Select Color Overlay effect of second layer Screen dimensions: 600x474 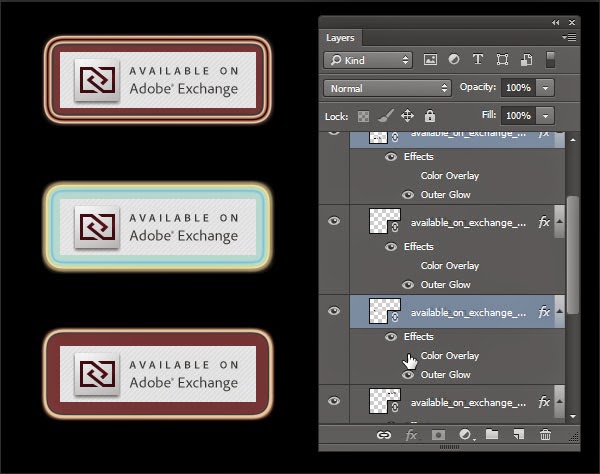pyautogui.click(x=450, y=266)
